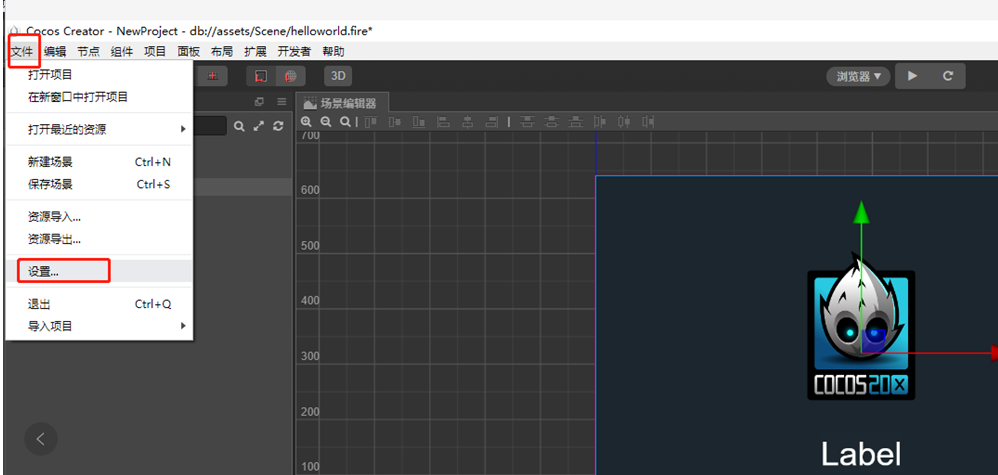
Task: Select 保存场景 menu entry
Action: click(99, 184)
